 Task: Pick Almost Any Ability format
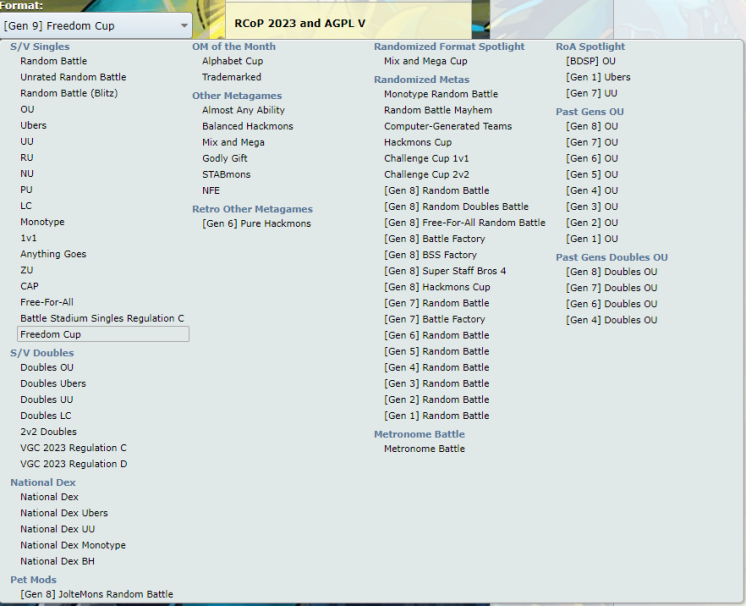(243, 110)
